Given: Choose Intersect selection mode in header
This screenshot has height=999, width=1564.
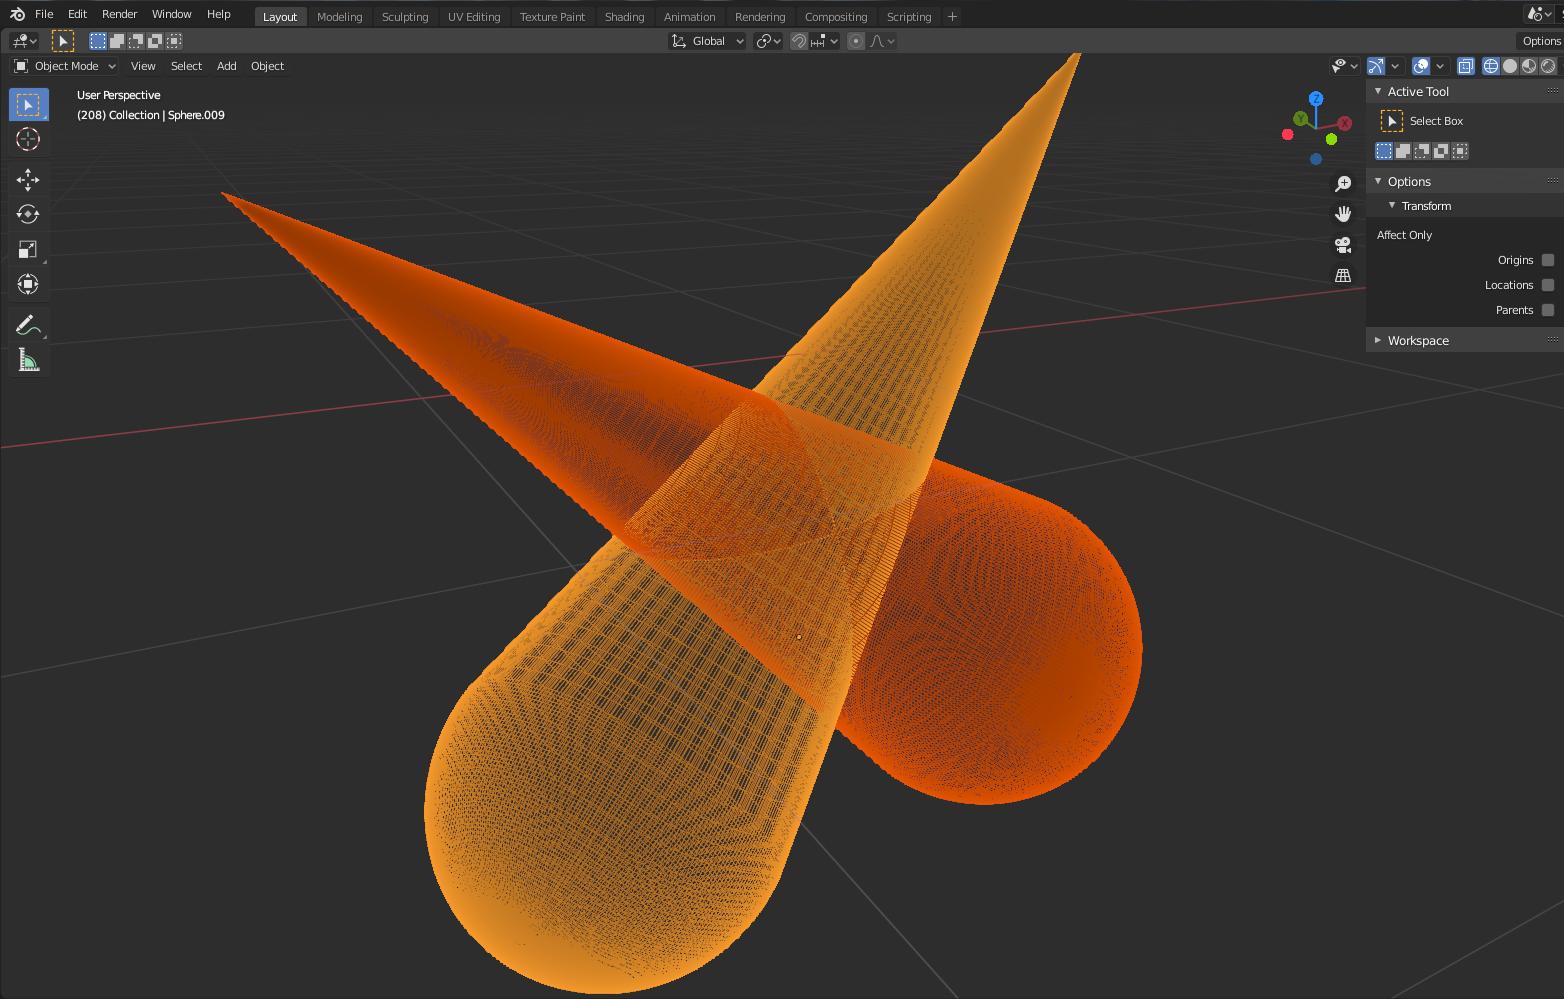Looking at the screenshot, I should [174, 41].
